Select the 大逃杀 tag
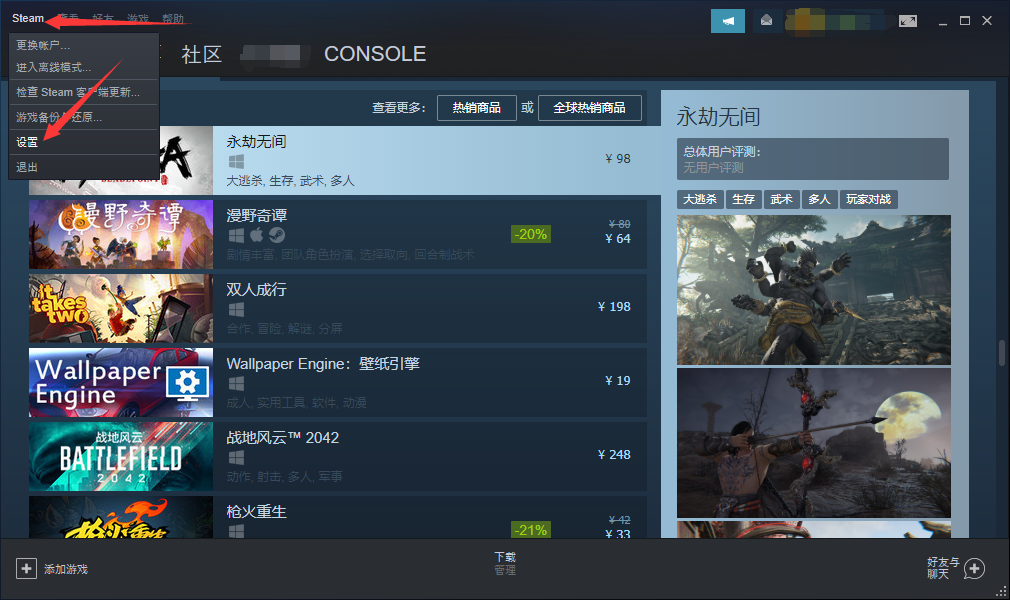The height and width of the screenshot is (600, 1010). [700, 200]
